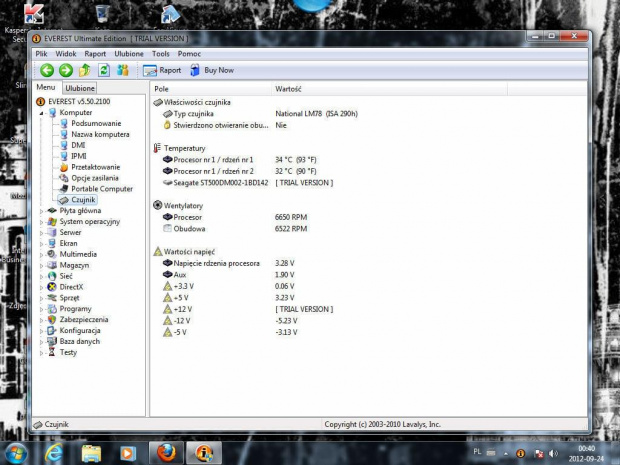Screen dimensions: 620x465
Task: Click the Refresh toolbar icon
Action: tap(104, 70)
